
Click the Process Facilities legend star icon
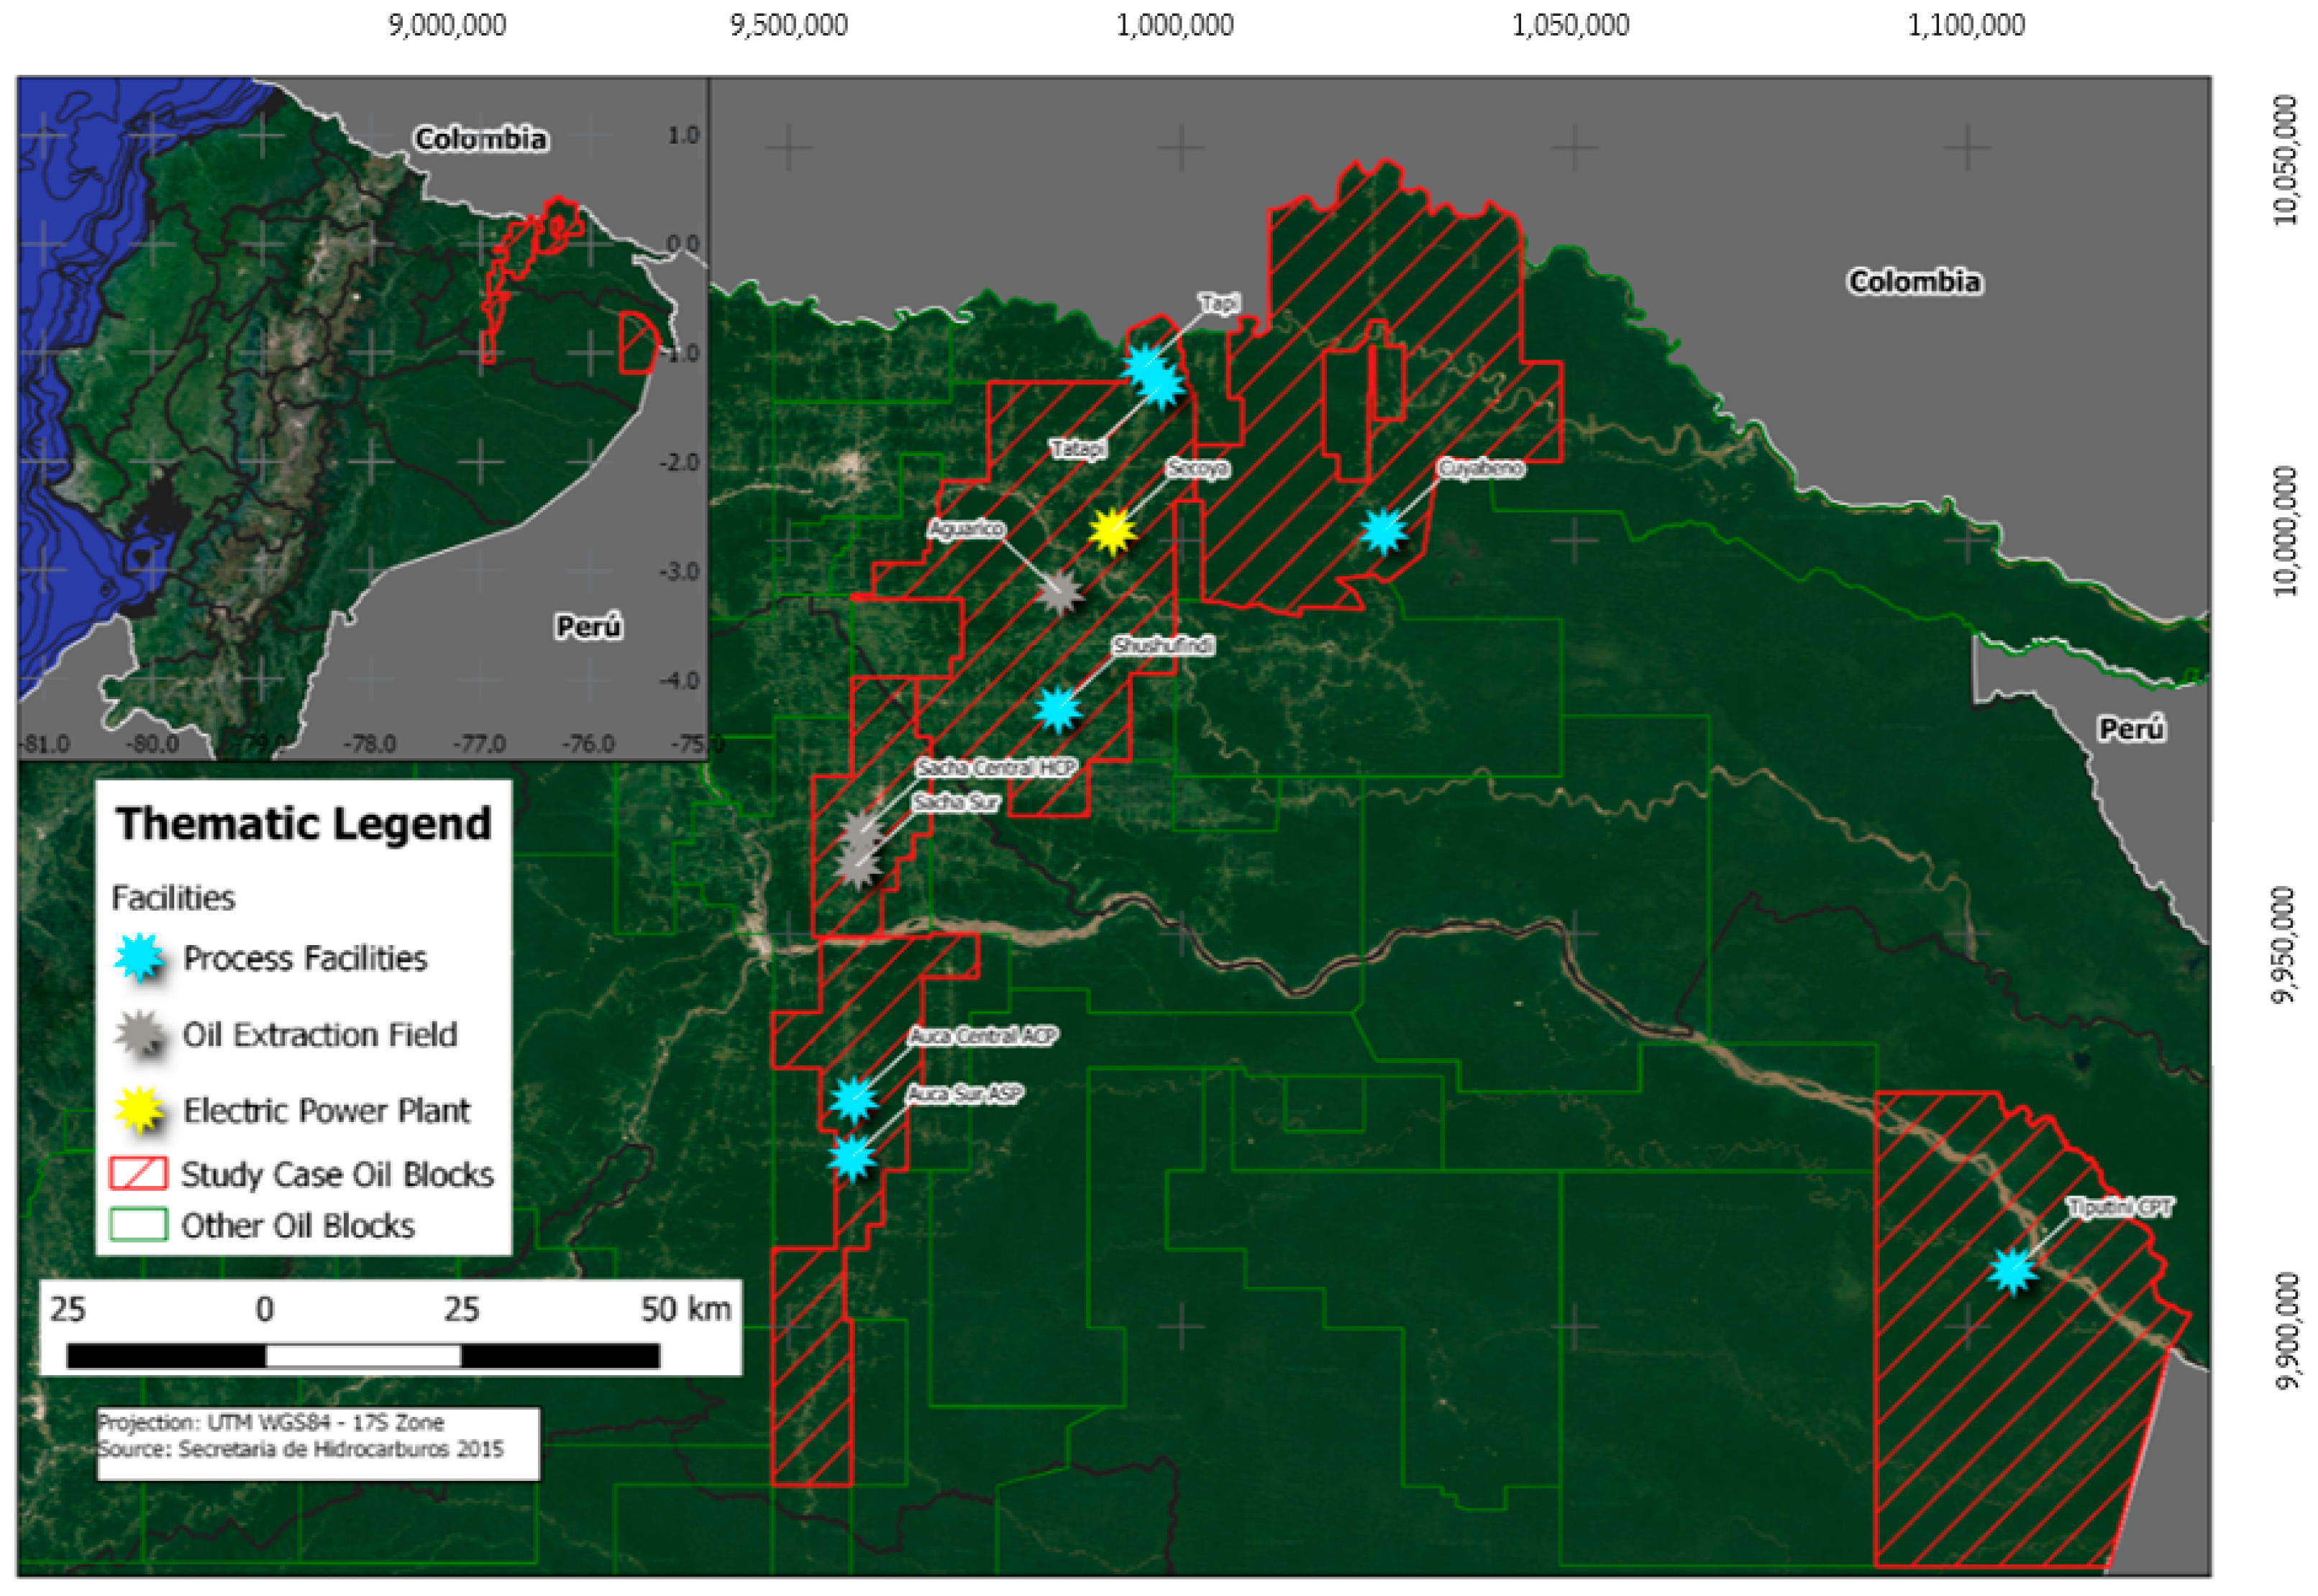139,958
